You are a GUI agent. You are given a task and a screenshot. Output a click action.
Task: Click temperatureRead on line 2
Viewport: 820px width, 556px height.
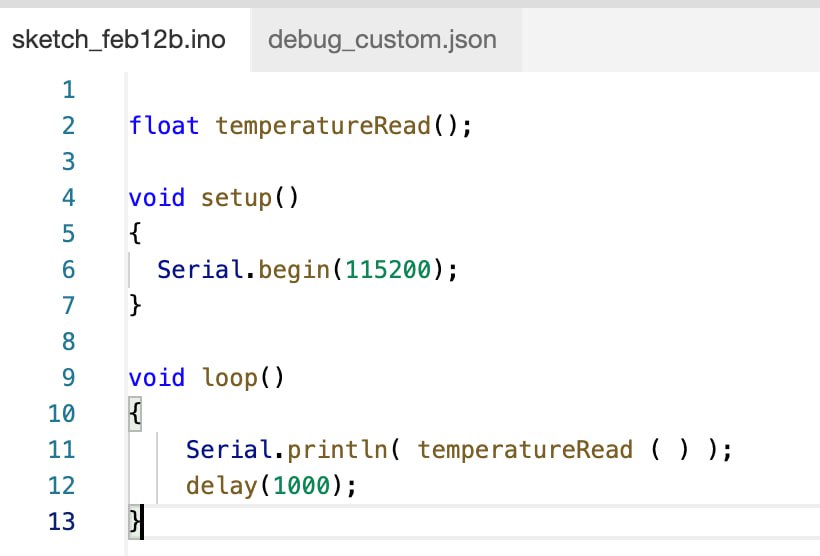322,126
